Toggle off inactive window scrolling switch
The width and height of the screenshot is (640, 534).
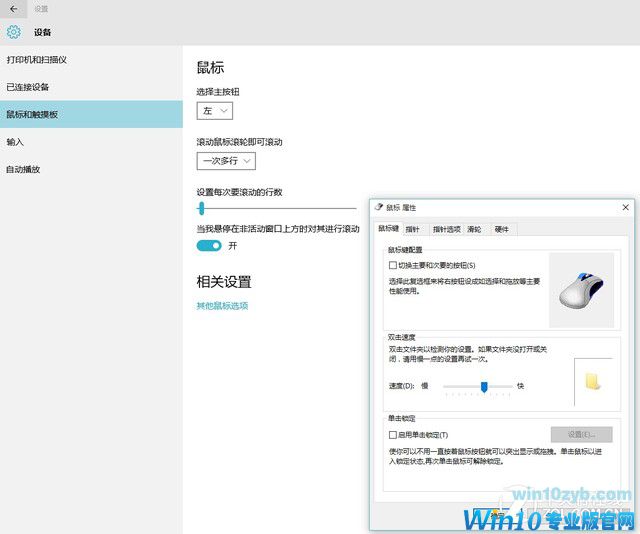(x=209, y=245)
